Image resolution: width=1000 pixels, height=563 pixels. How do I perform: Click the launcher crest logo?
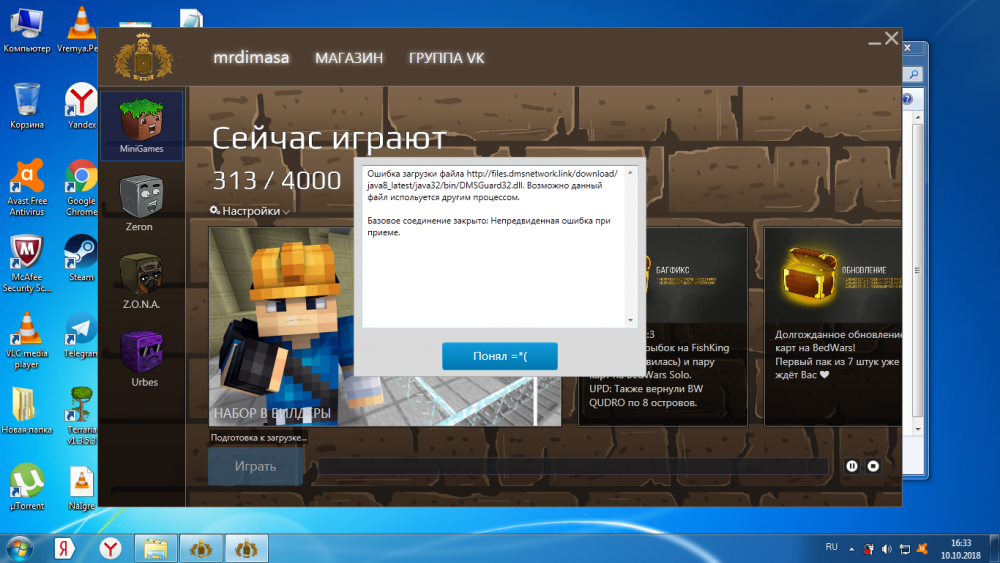pyautogui.click(x=143, y=57)
